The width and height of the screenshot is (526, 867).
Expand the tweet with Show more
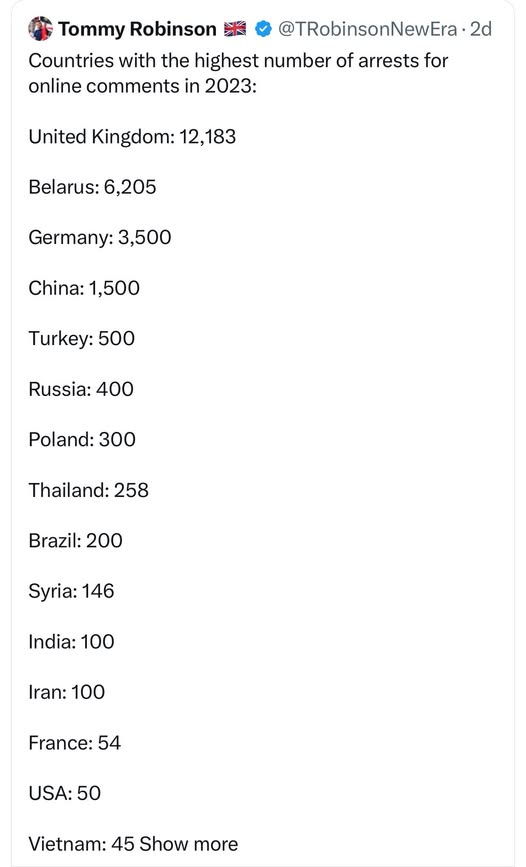189,844
